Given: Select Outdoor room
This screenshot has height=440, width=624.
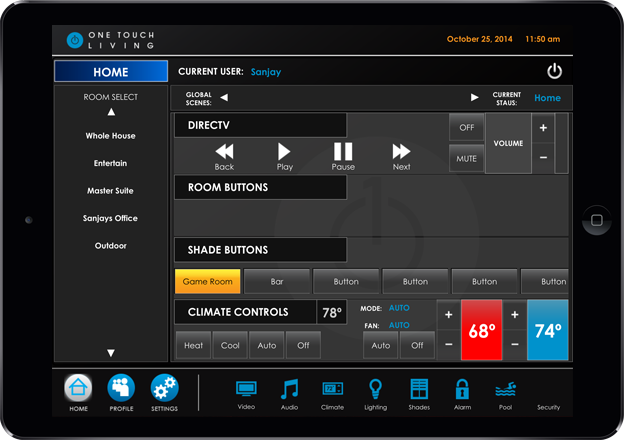Looking at the screenshot, I should pyautogui.click(x=111, y=245).
